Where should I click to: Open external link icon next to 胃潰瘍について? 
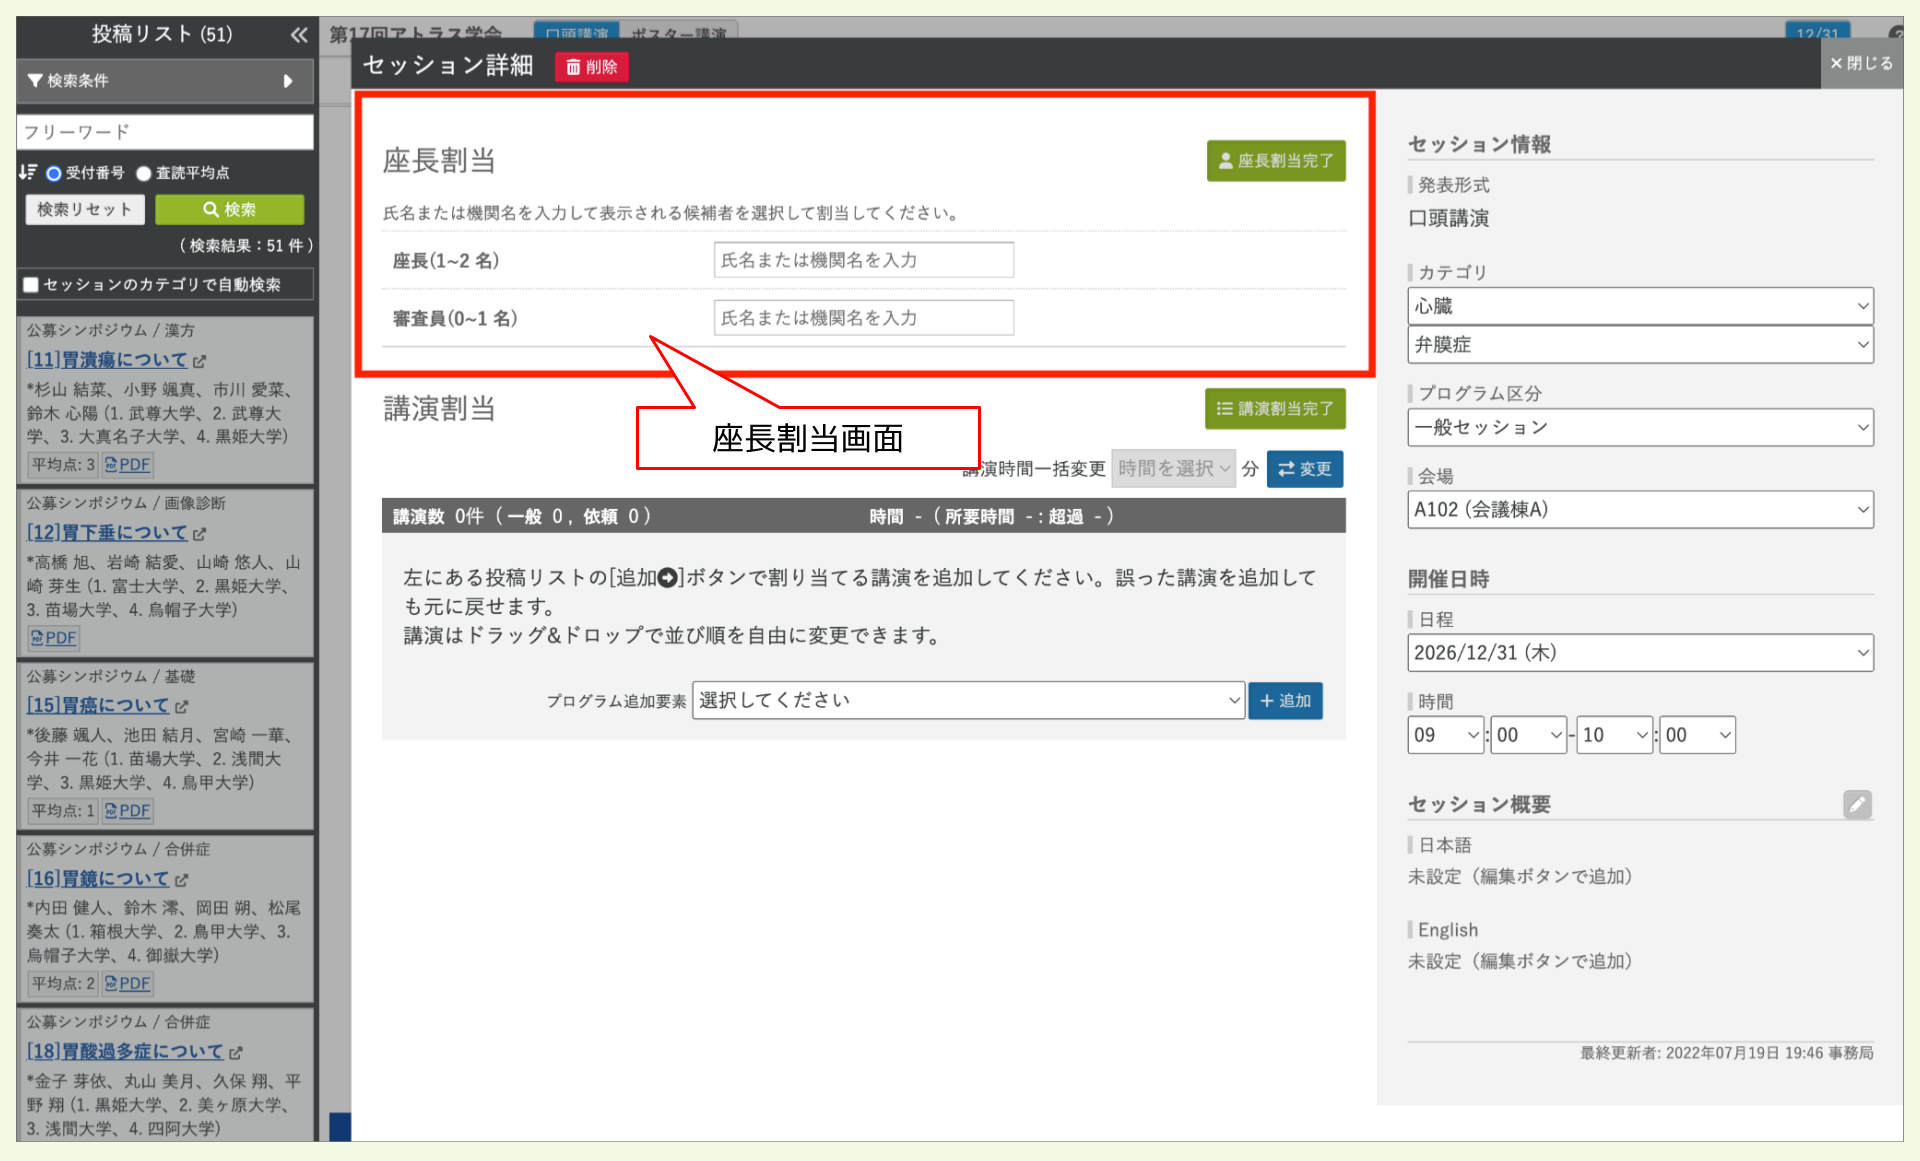tap(199, 361)
